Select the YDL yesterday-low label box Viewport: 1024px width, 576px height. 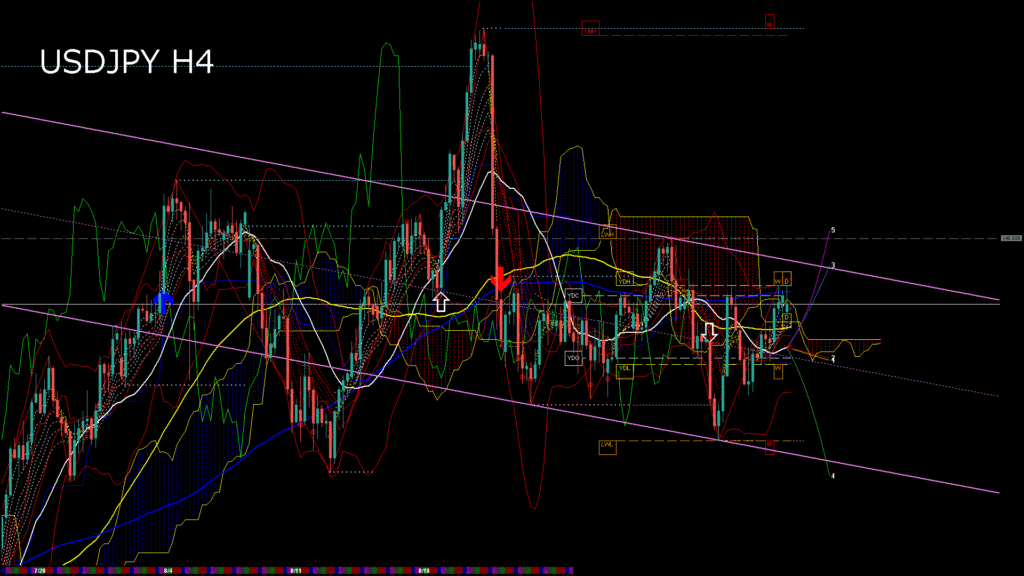click(625, 368)
